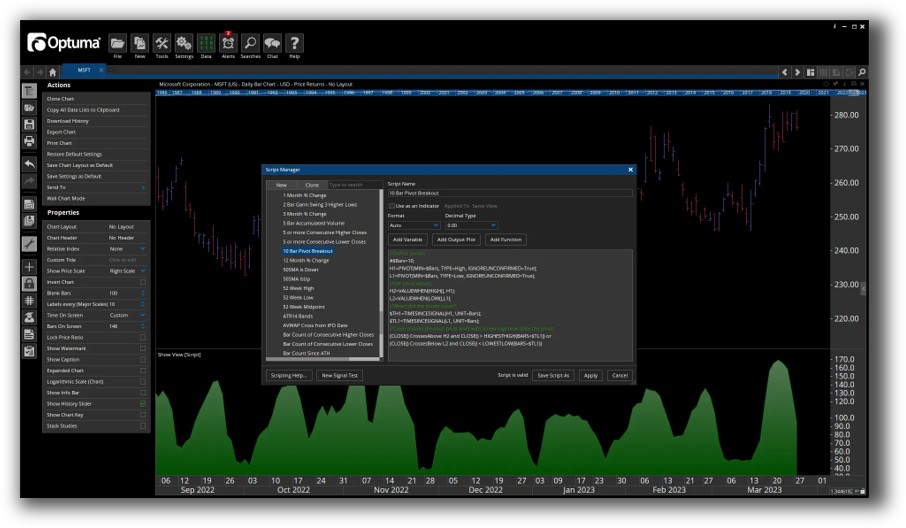Click the Add Variable button

(x=407, y=240)
